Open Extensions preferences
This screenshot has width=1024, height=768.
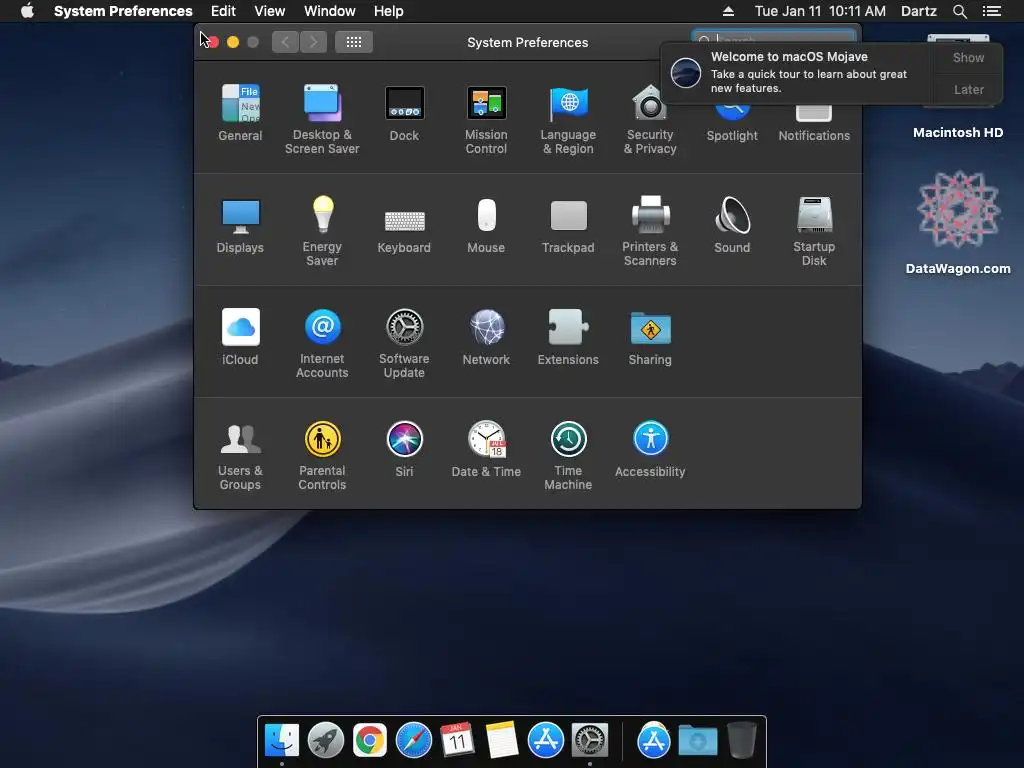click(x=568, y=337)
